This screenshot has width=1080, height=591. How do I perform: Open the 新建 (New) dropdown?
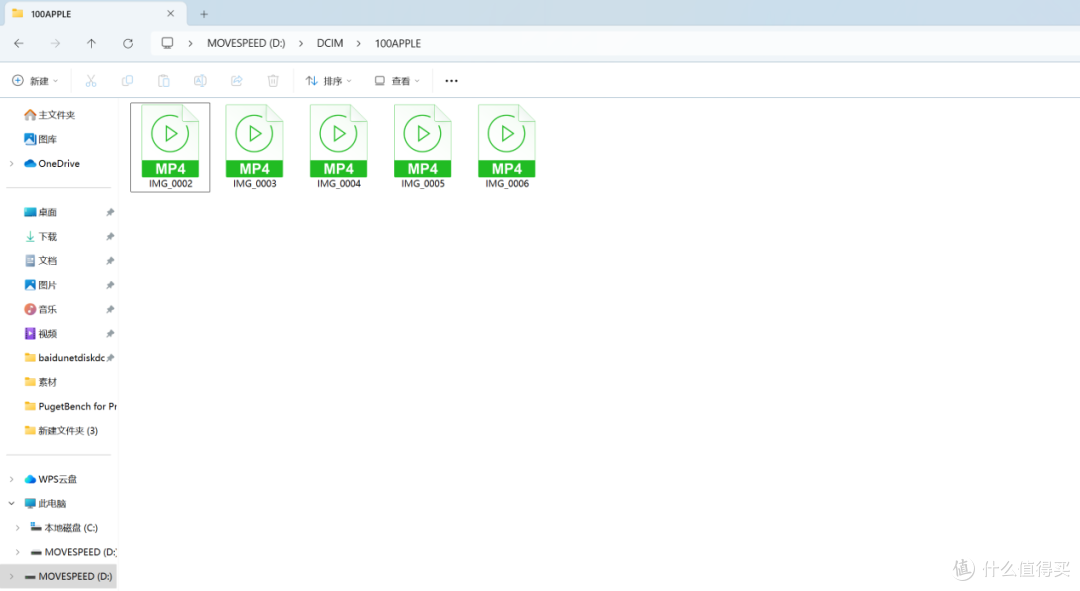tap(35, 81)
